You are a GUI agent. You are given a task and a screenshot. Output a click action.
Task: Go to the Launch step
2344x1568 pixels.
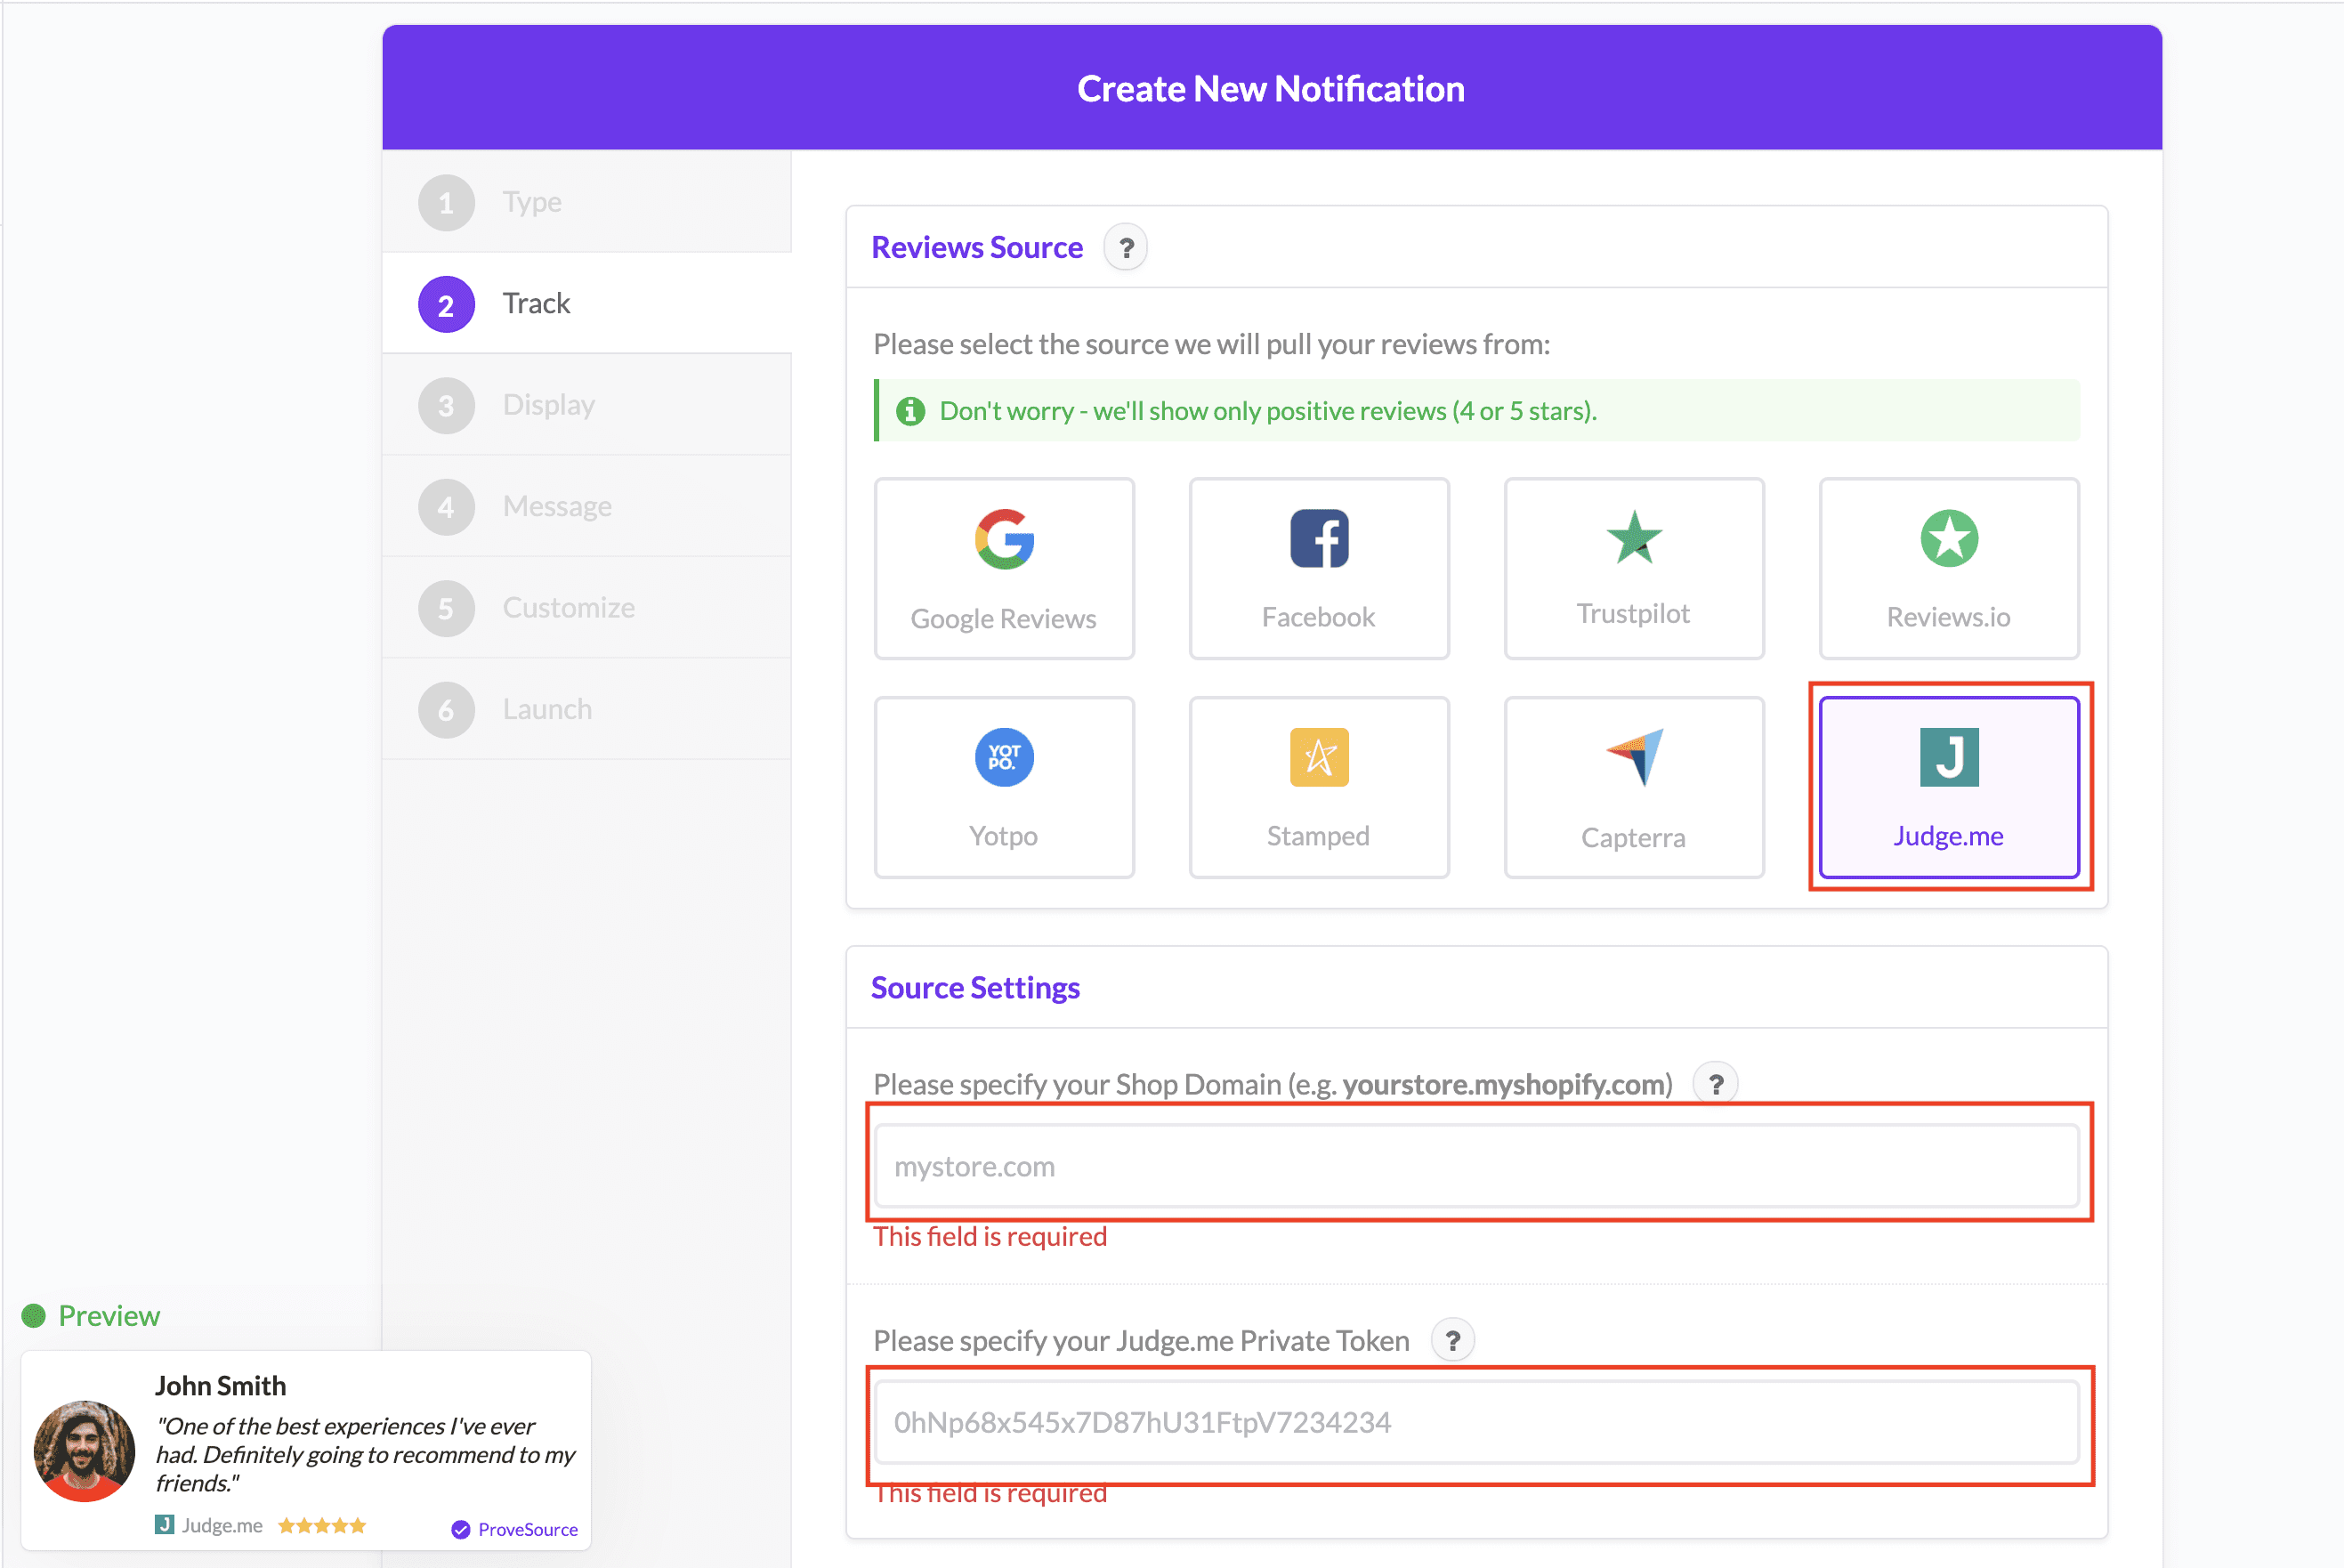[x=547, y=710]
